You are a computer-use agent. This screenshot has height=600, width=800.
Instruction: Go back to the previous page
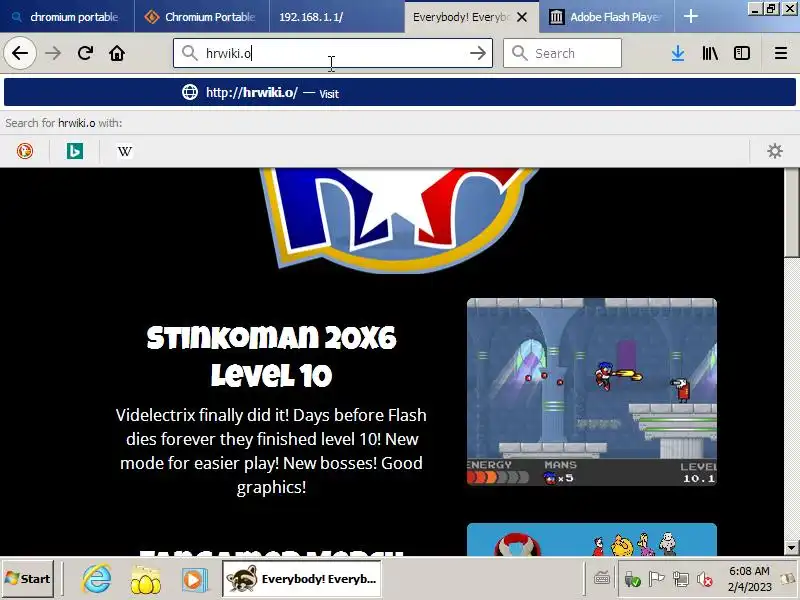click(20, 53)
